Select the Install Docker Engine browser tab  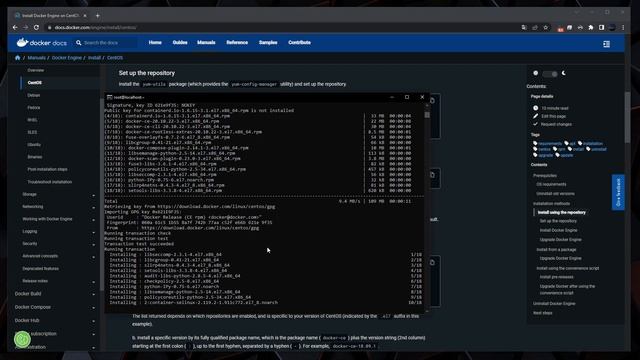(50, 16)
